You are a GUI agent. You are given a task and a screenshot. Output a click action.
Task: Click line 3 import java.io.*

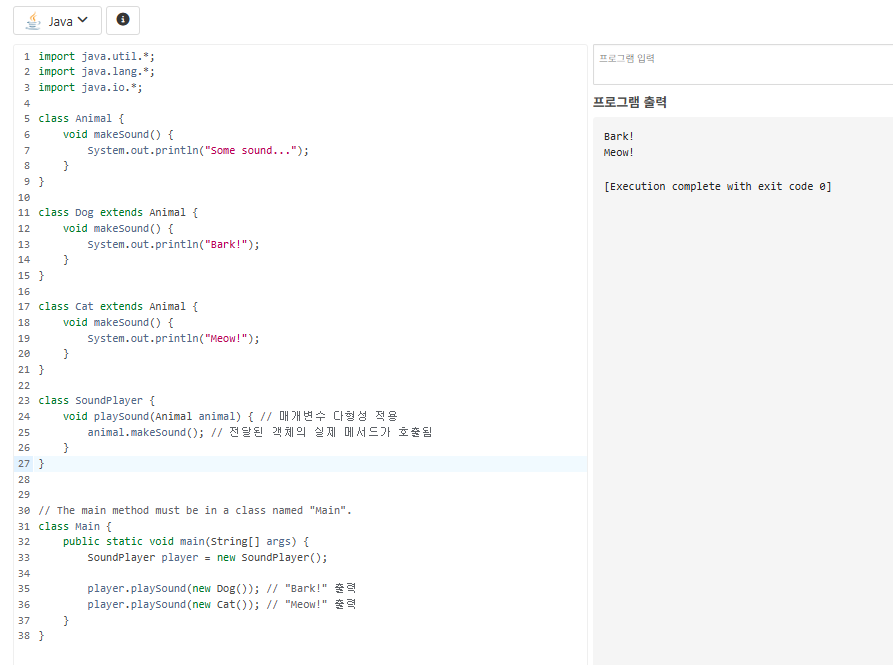tap(90, 88)
